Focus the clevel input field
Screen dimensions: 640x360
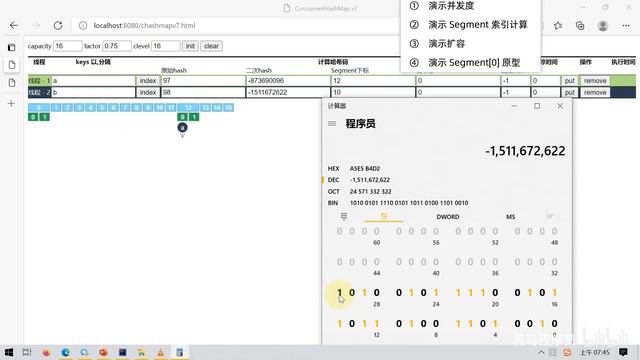coord(166,46)
